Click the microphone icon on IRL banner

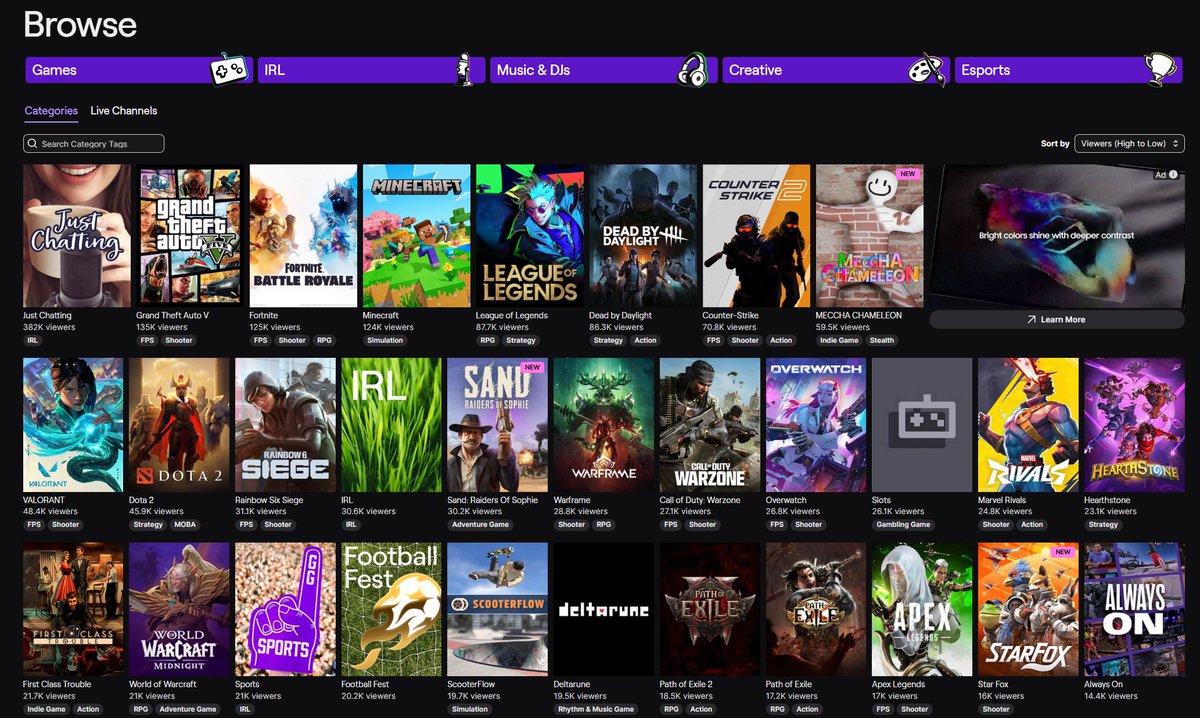tap(463, 70)
